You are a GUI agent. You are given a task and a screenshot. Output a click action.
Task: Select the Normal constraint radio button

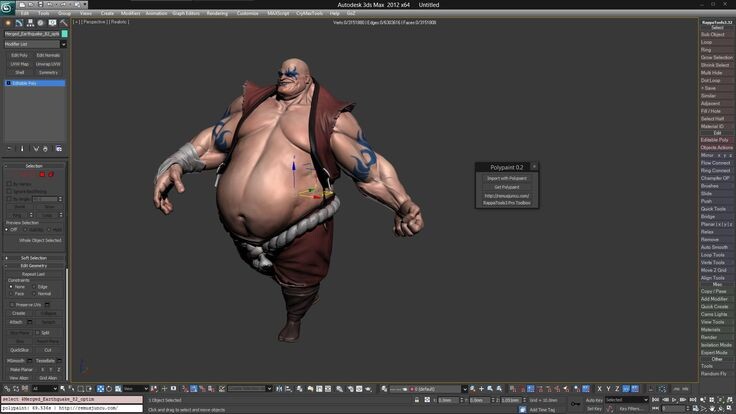[x=34, y=294]
